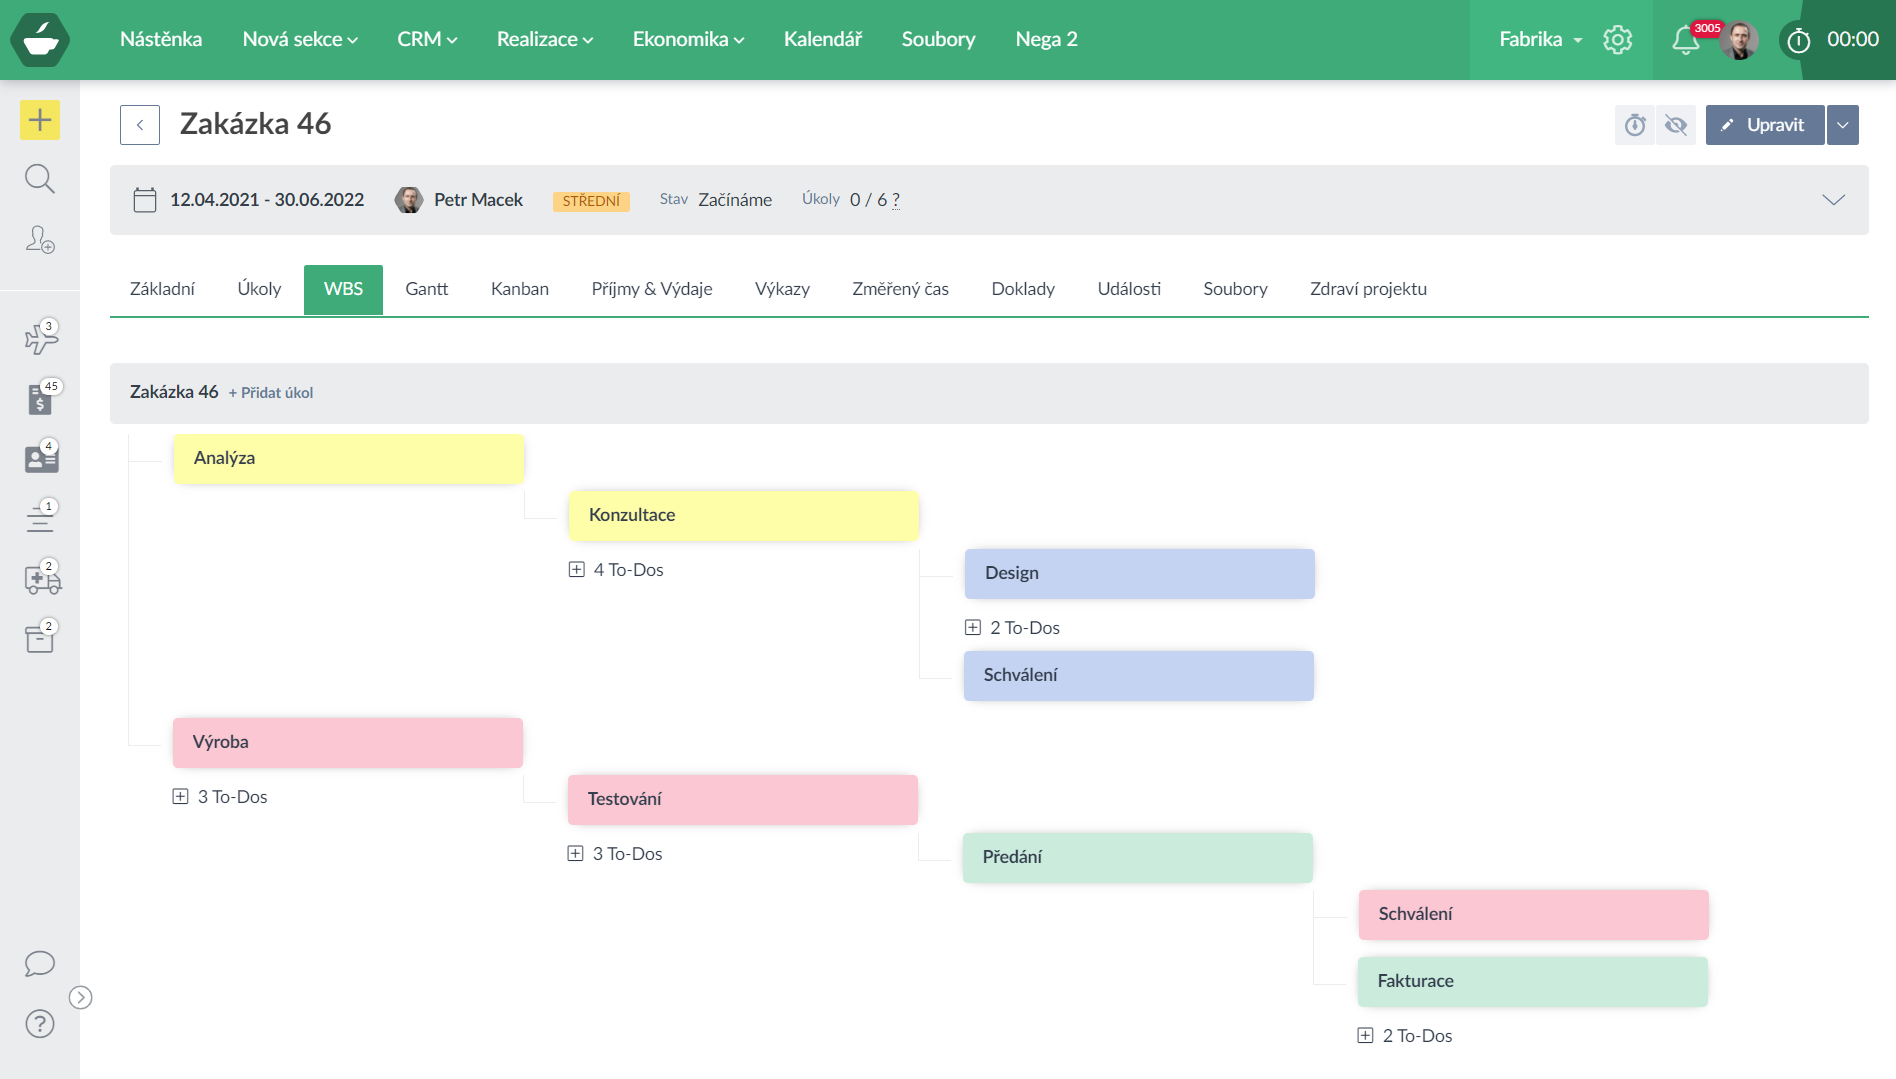Open notifications bell with 3005 badge

coord(1685,40)
